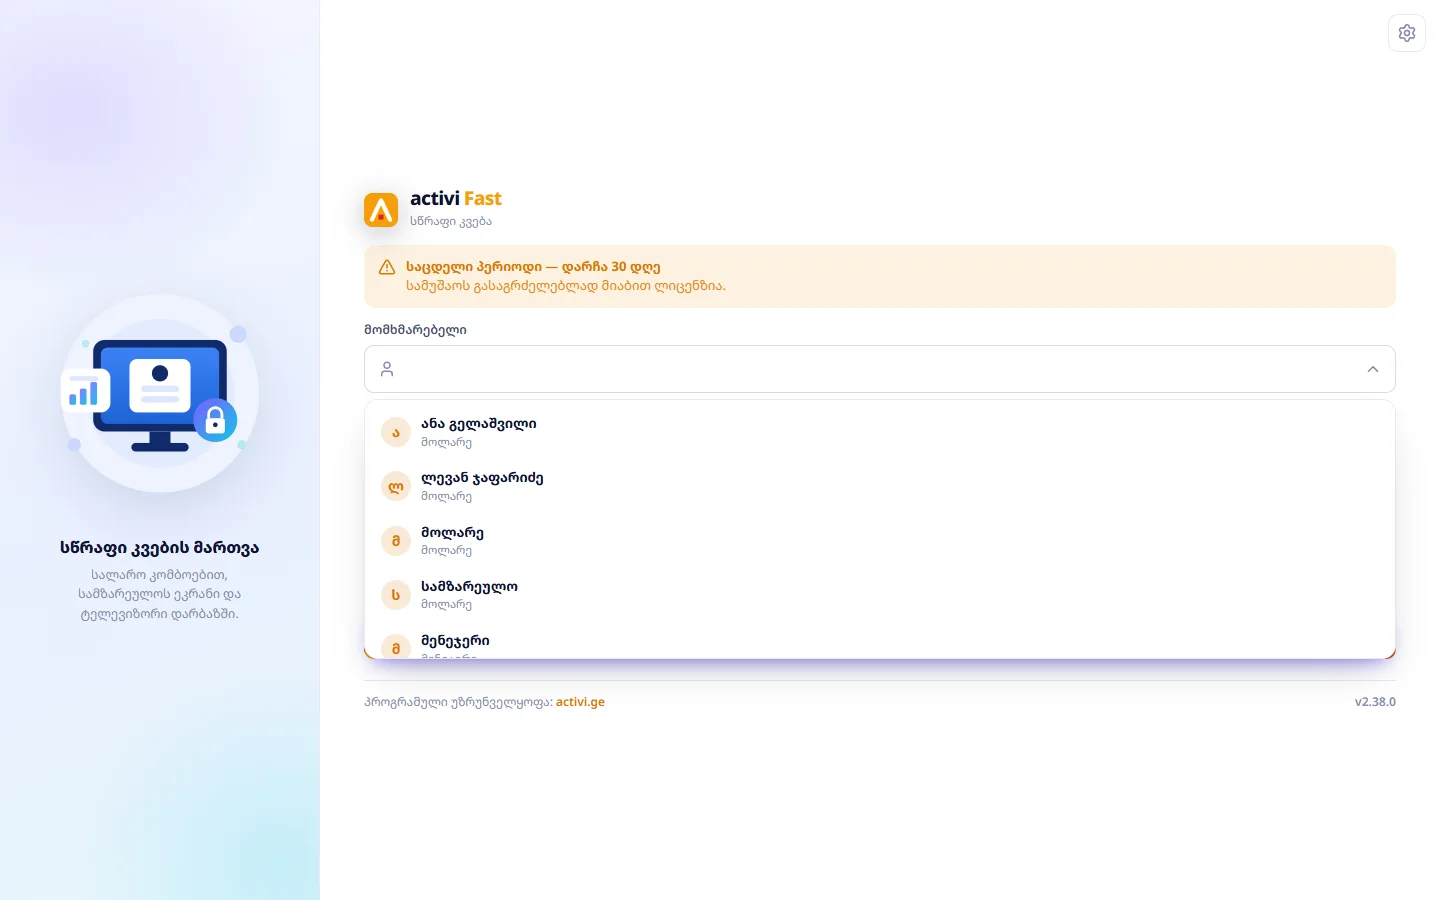Click the ს avatar beside სამზარეულო
This screenshot has width=1440, height=900.
(x=396, y=594)
